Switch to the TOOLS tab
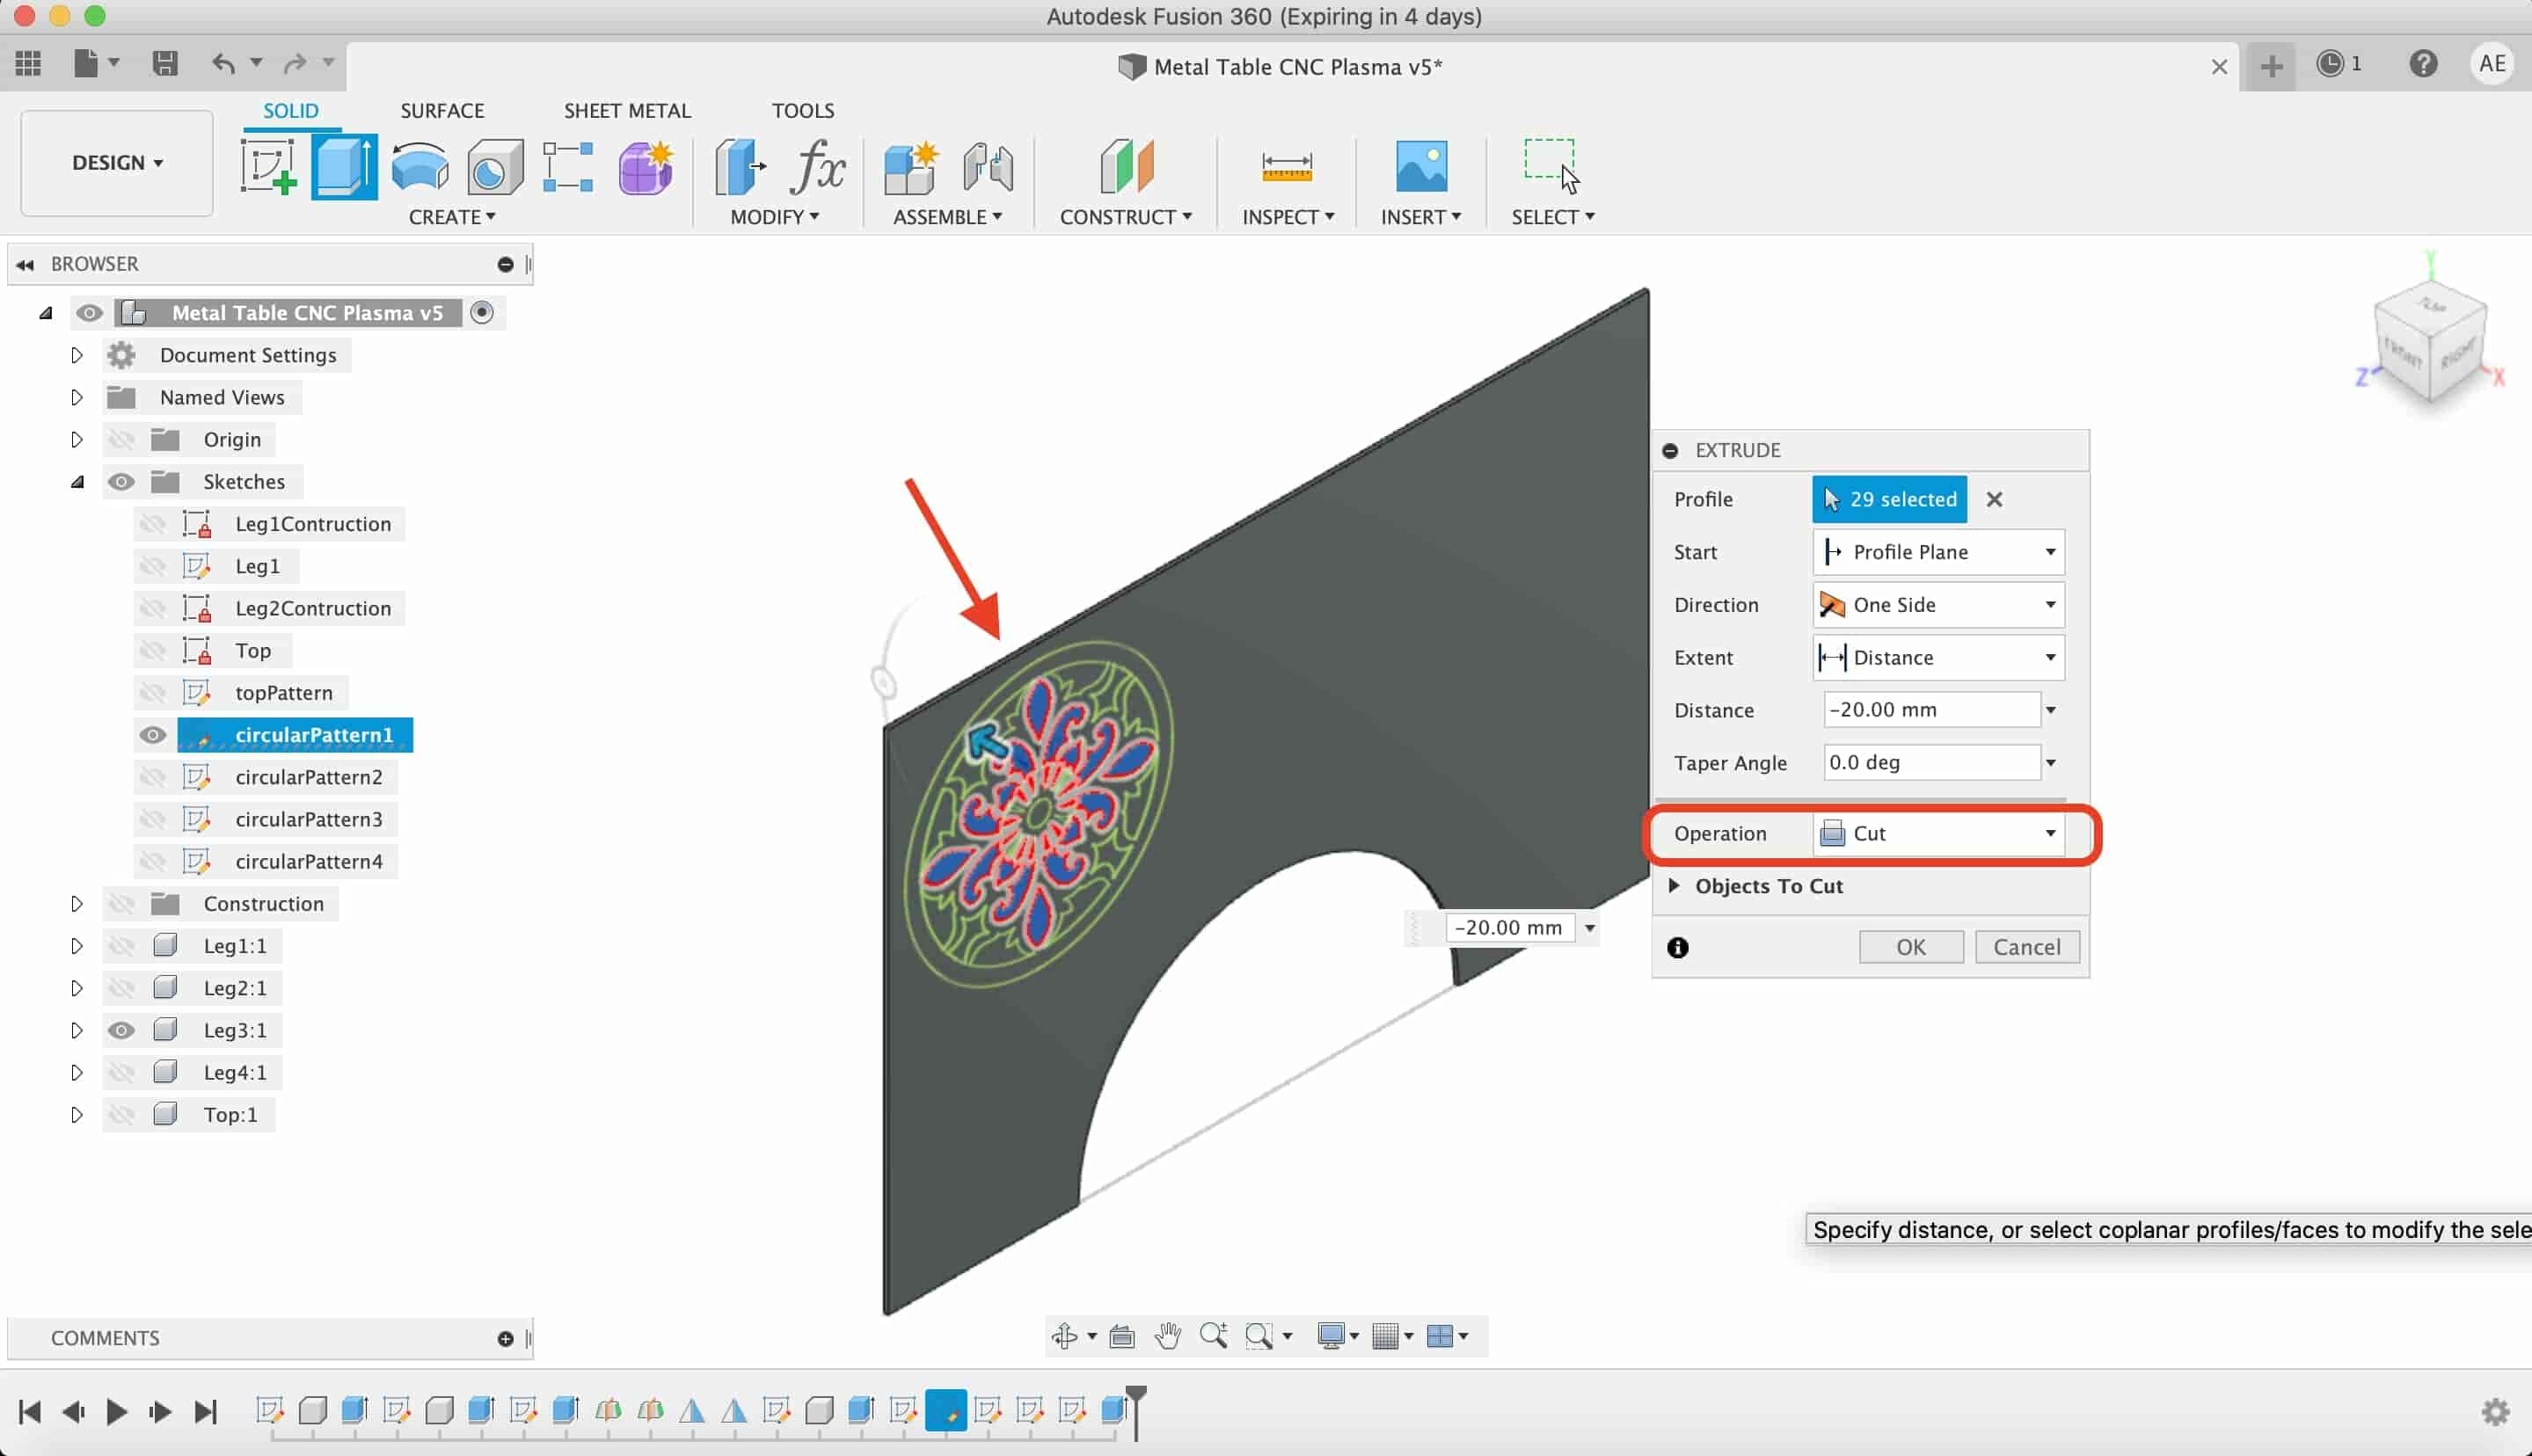This screenshot has height=1456, width=2532. [x=803, y=110]
